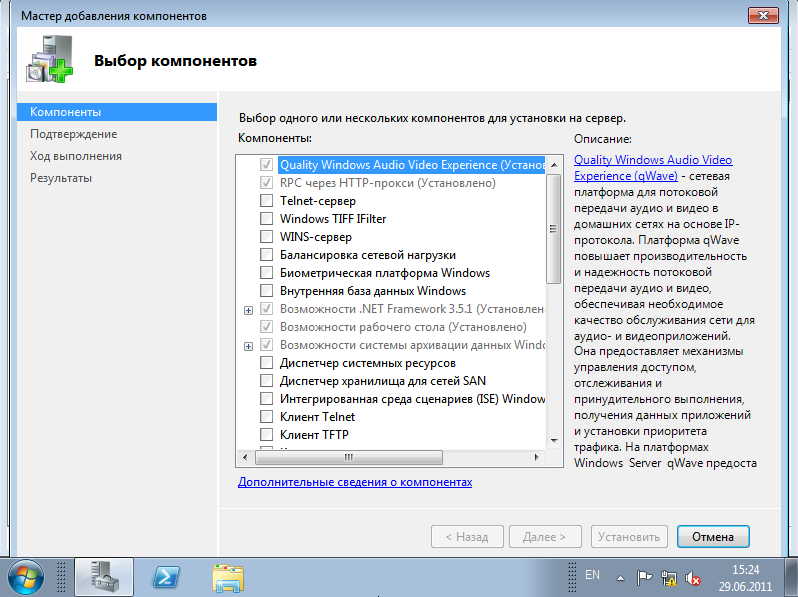The height and width of the screenshot is (597, 798).
Task: Tick the Клиент TFTP checkbox
Action: [x=266, y=435]
